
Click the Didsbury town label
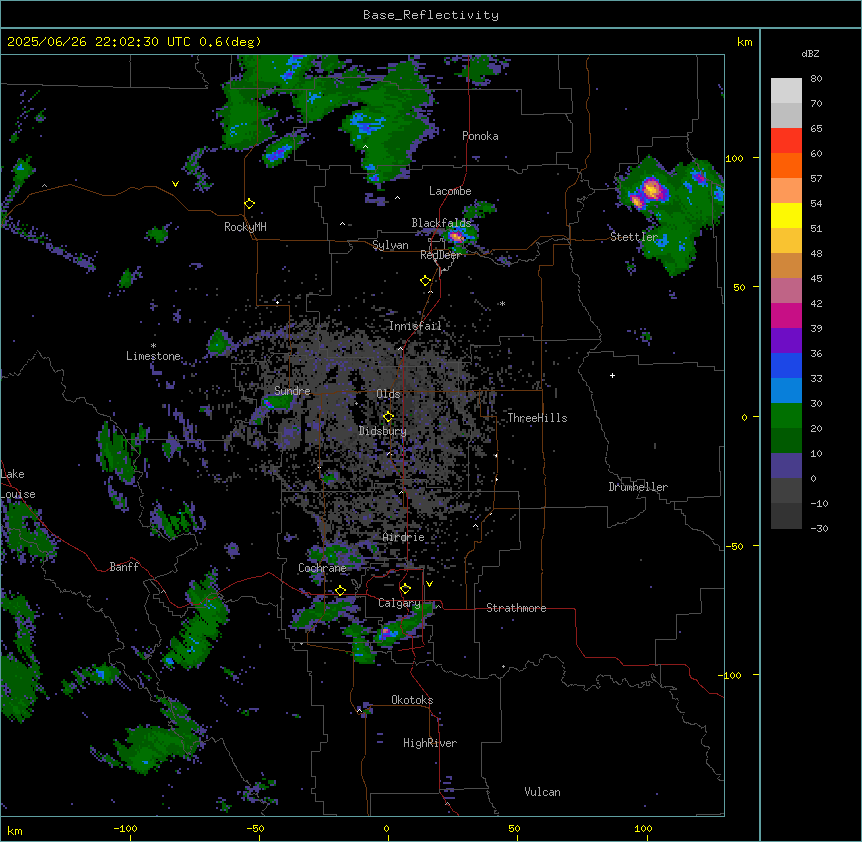[x=383, y=431]
